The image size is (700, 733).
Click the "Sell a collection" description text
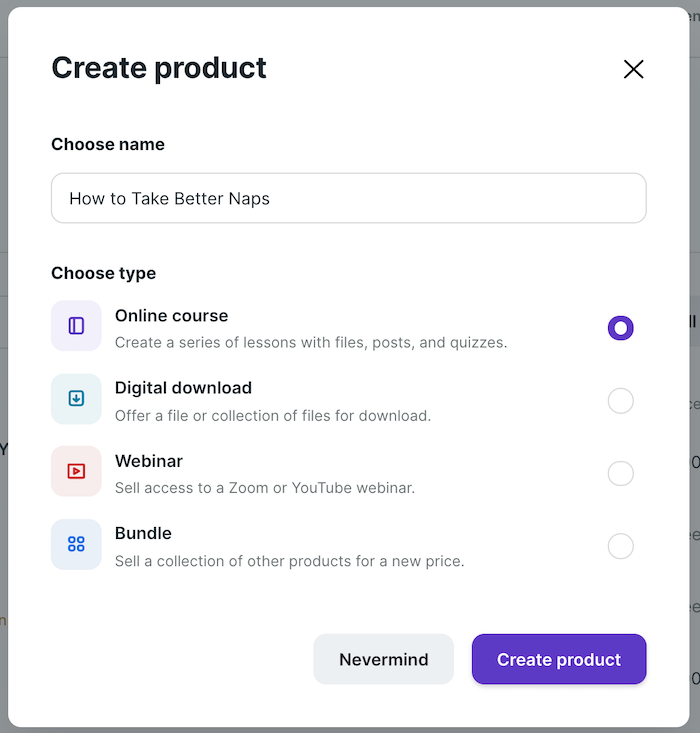(x=289, y=561)
